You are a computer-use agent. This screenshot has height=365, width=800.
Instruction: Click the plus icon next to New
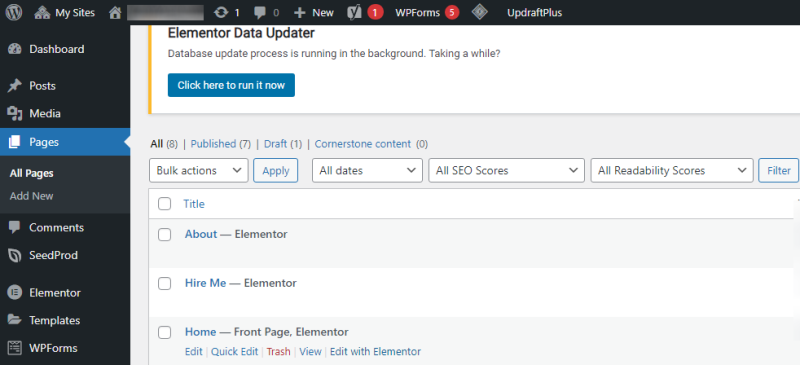(x=300, y=13)
